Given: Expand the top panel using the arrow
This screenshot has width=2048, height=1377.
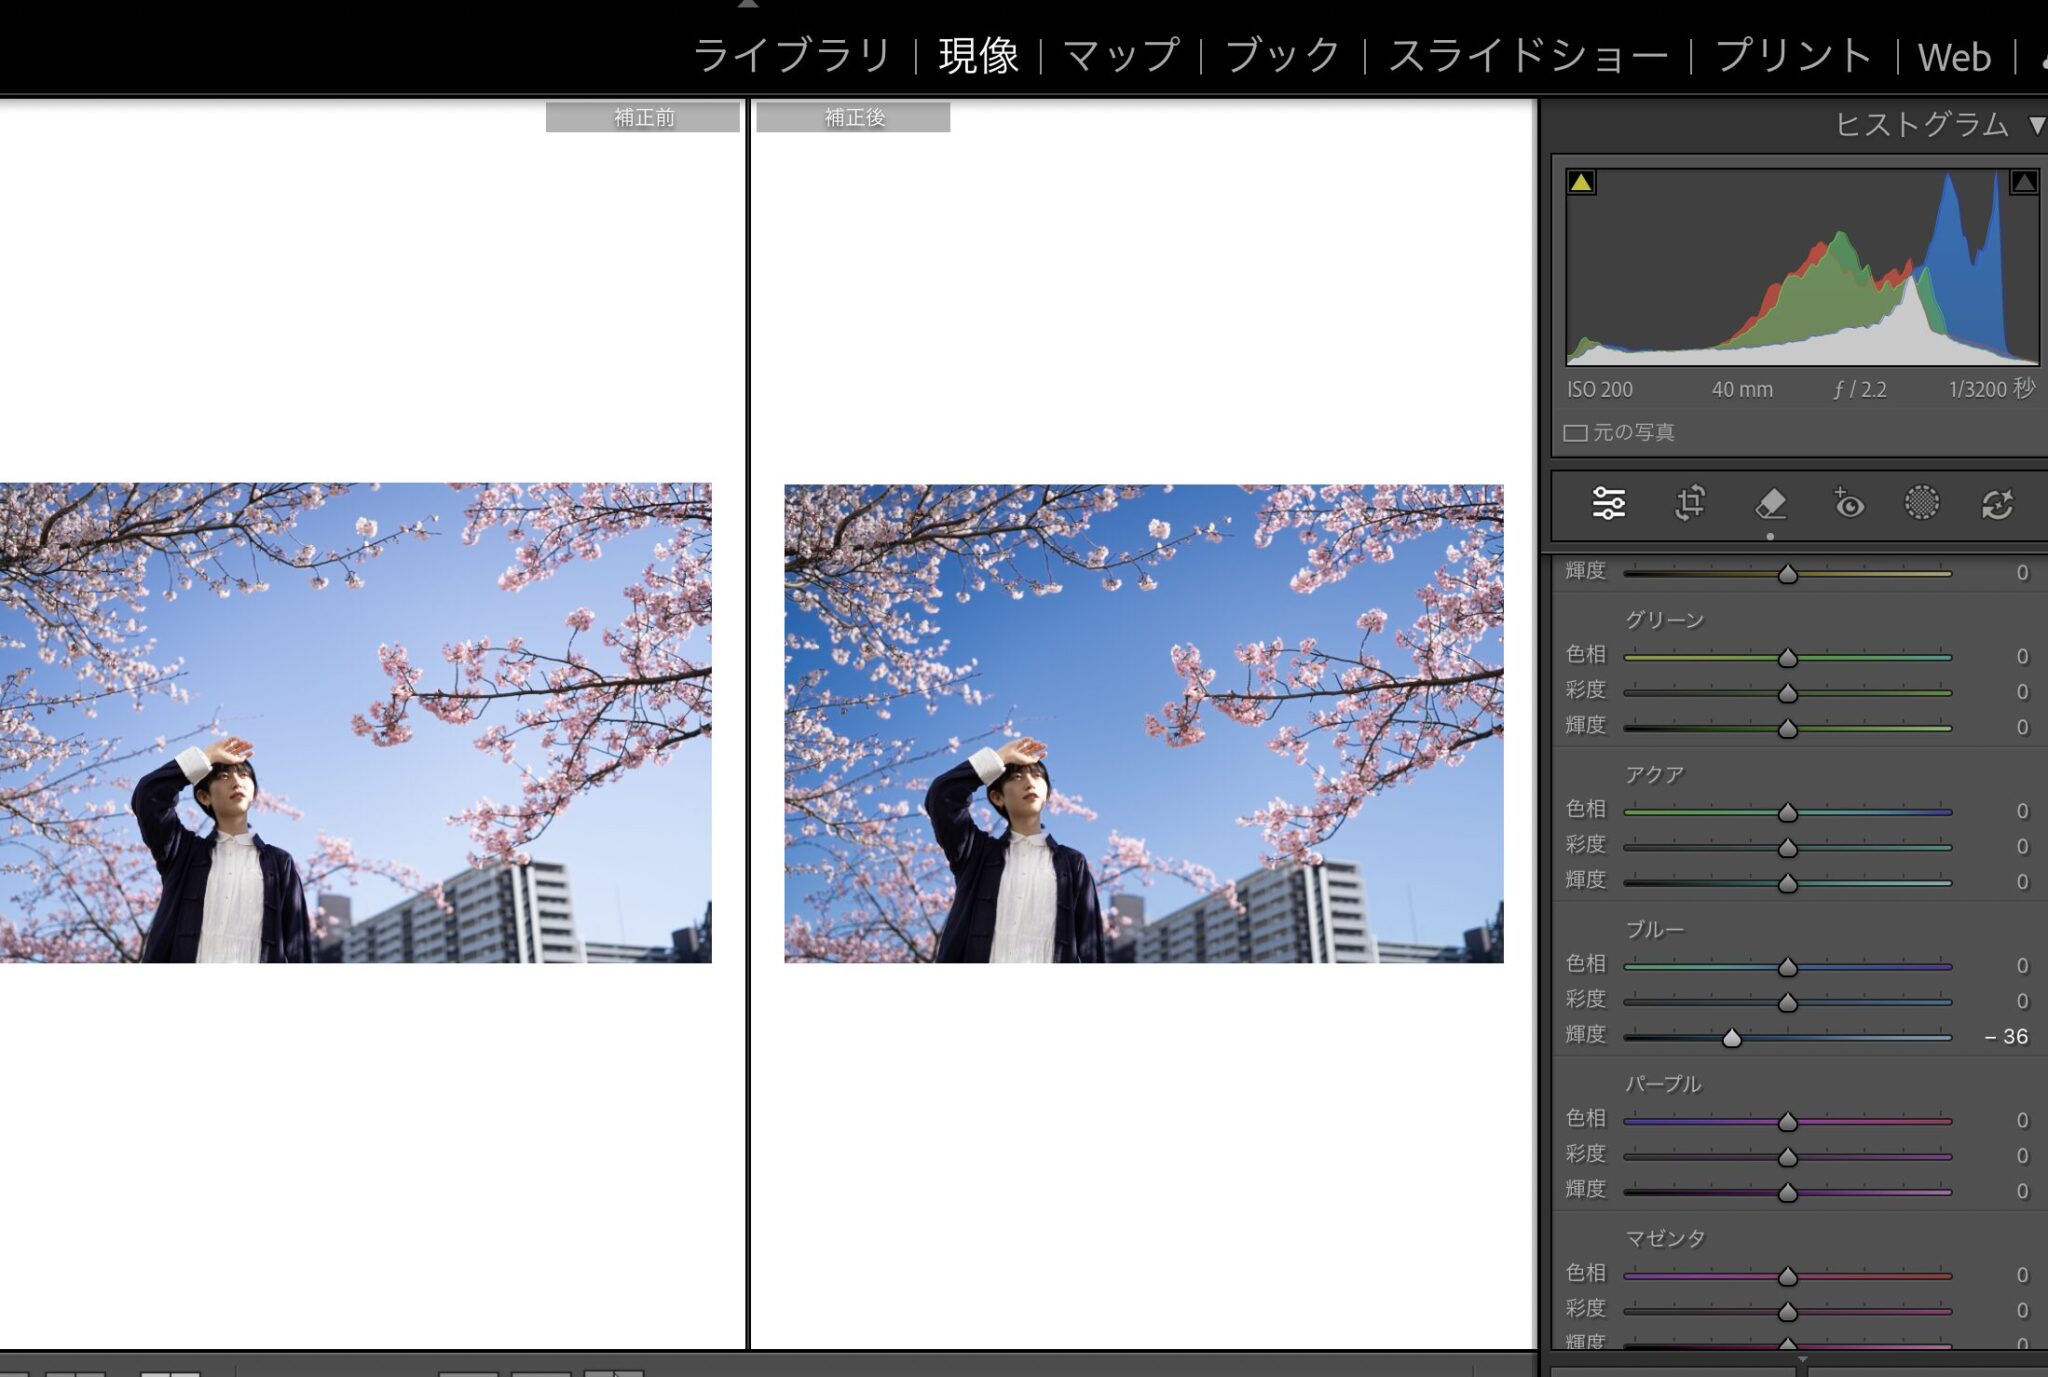Looking at the screenshot, I should pos(748,4).
